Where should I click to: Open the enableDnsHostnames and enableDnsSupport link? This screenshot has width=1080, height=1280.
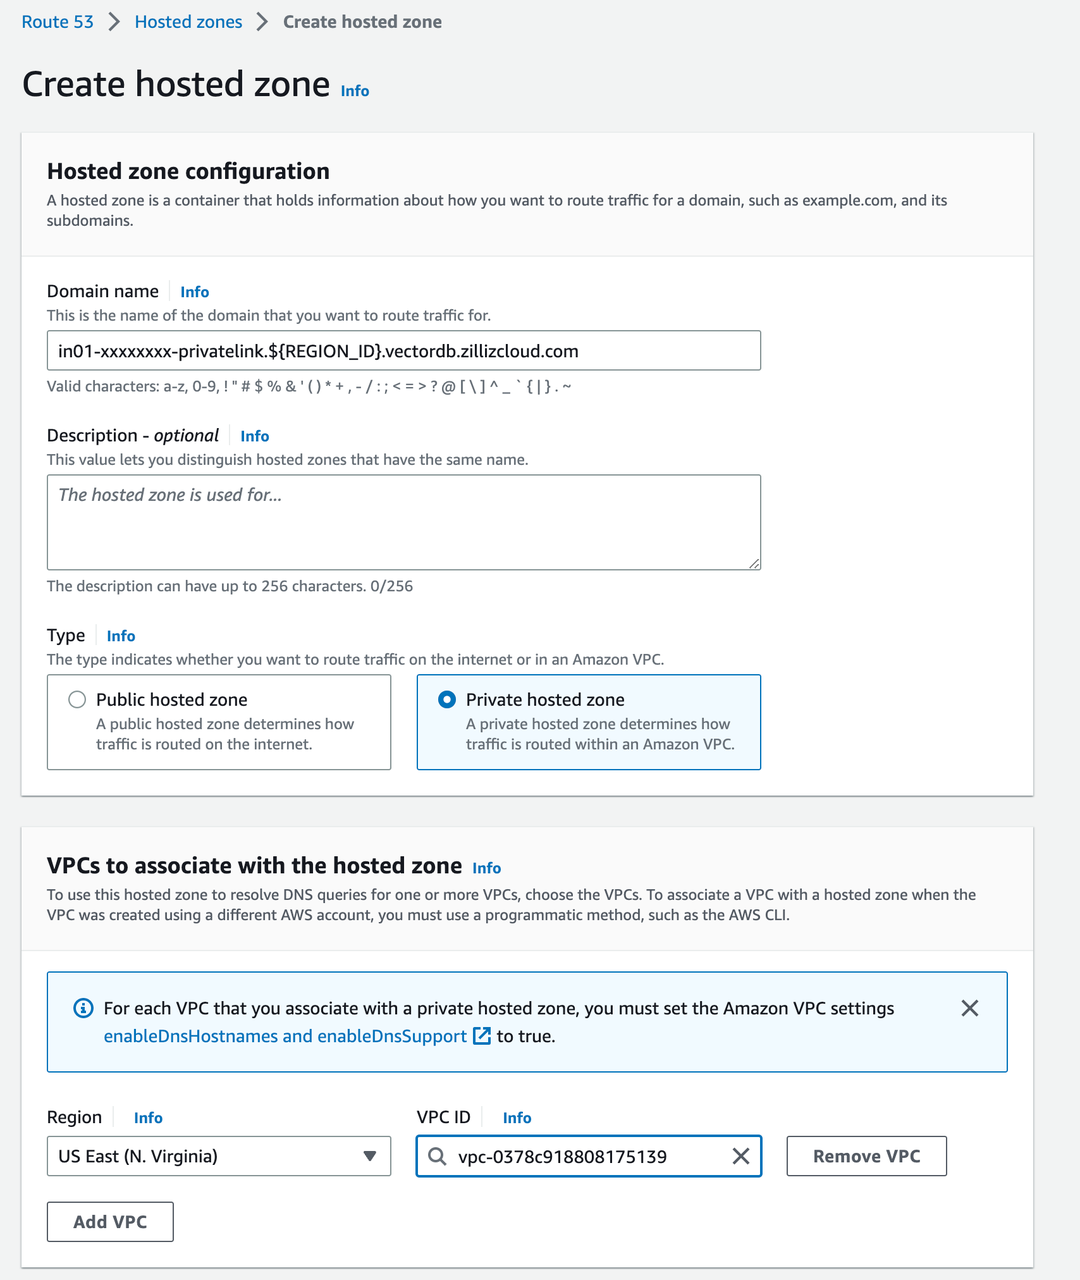coord(285,1036)
